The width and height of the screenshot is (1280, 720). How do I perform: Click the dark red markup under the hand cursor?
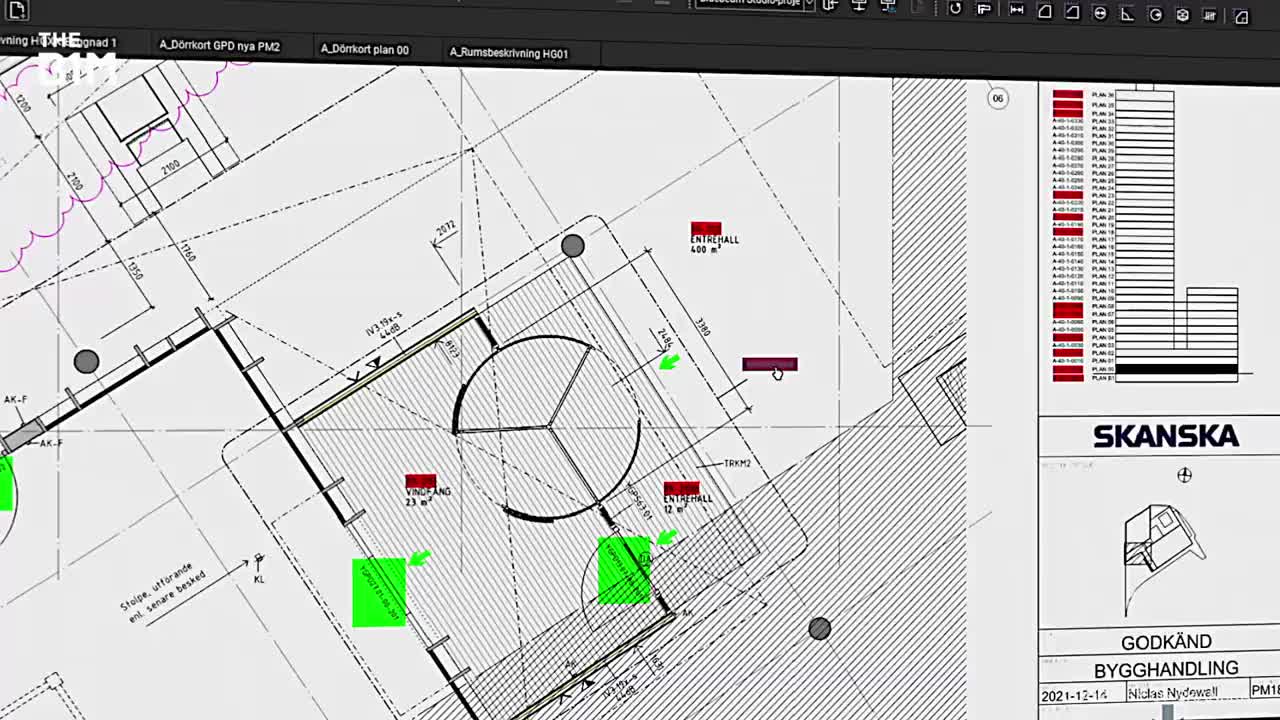(x=770, y=364)
